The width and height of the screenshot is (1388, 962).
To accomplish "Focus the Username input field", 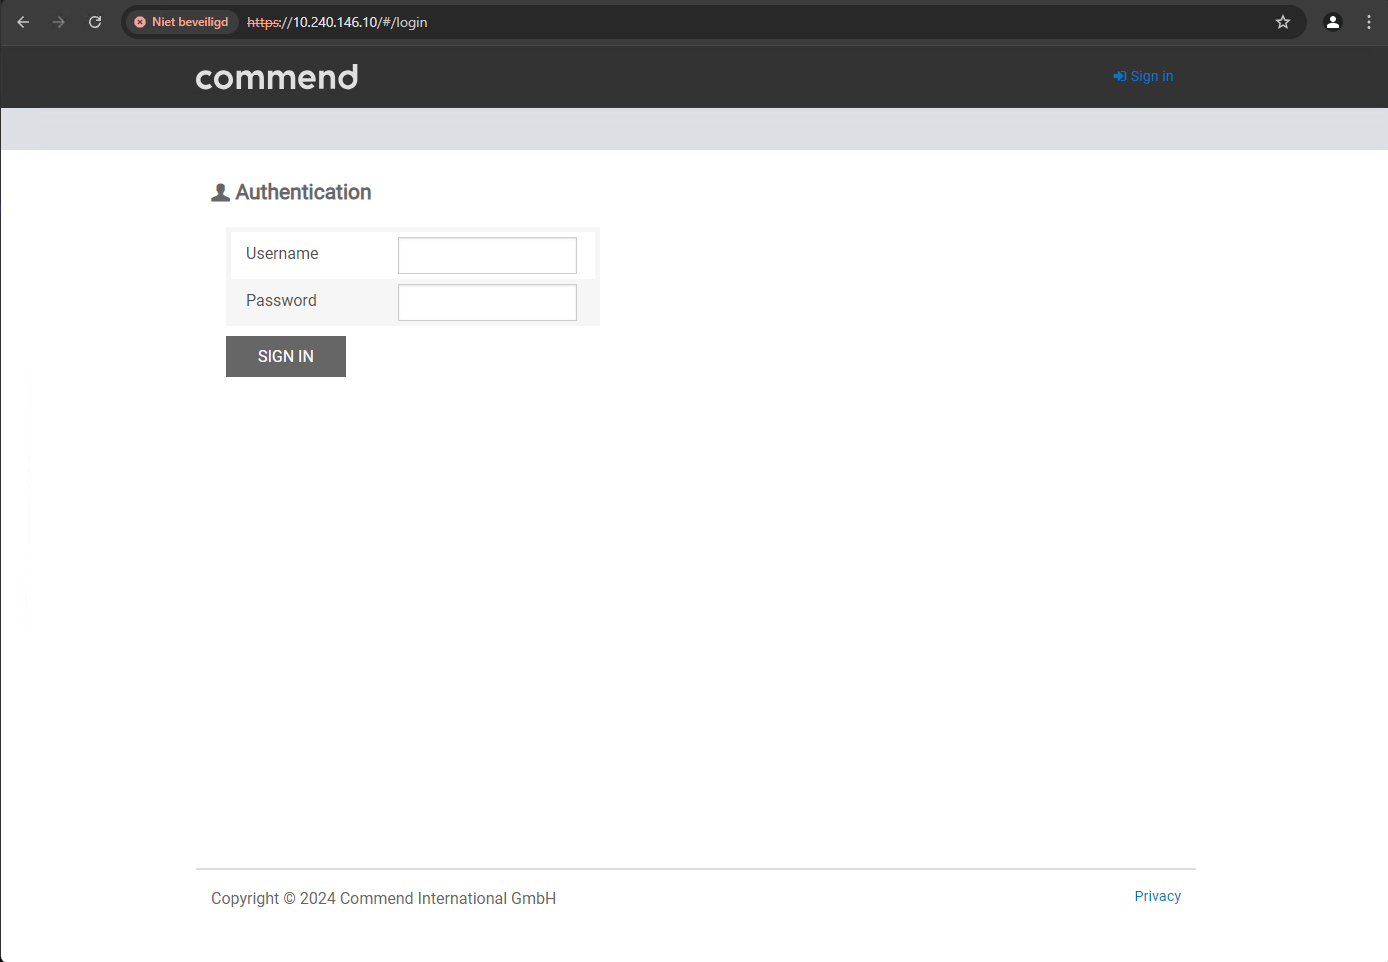I will coord(487,255).
